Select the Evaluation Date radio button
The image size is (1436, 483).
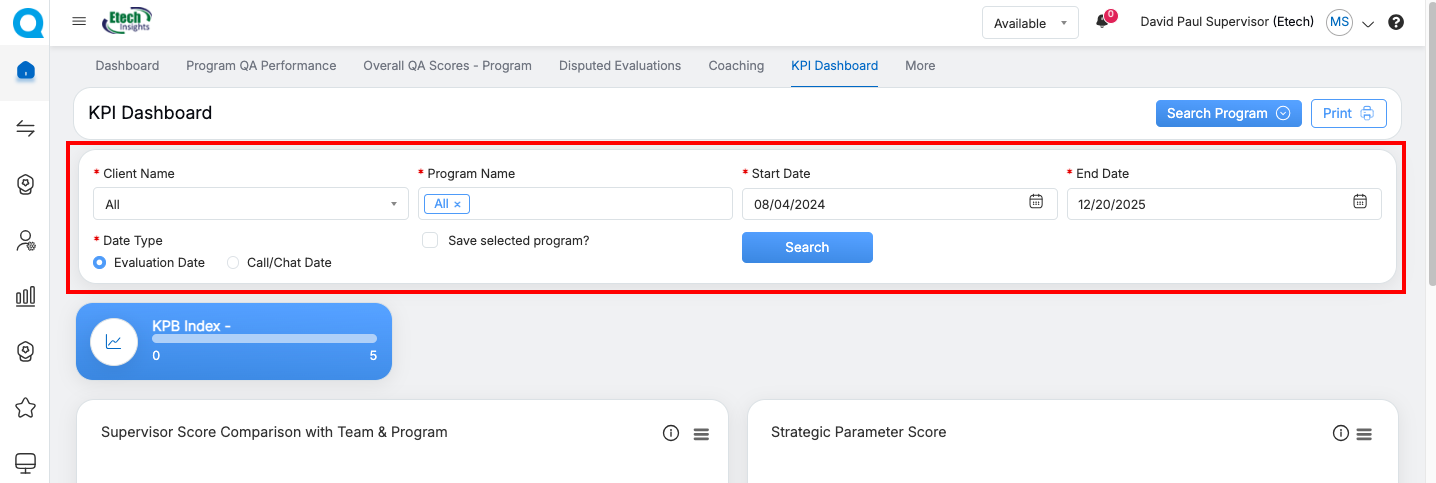click(x=100, y=263)
